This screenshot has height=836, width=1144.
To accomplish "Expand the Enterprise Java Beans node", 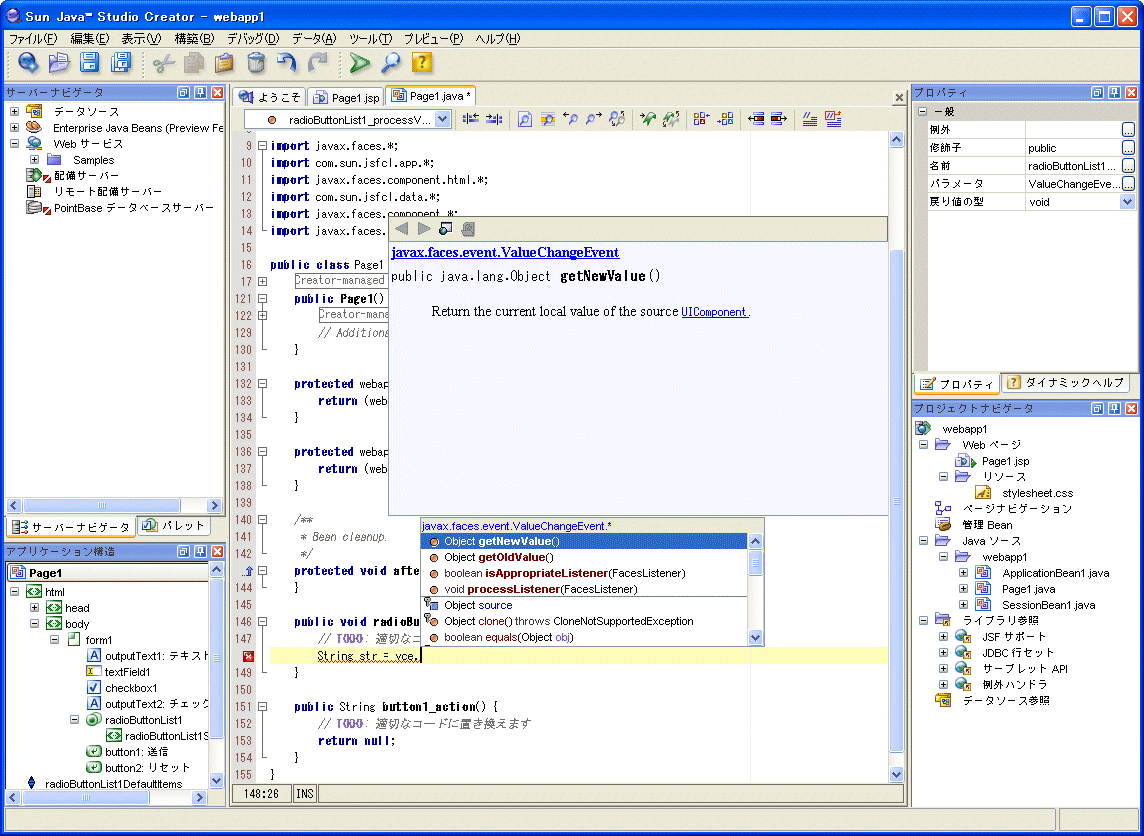I will pos(14,128).
